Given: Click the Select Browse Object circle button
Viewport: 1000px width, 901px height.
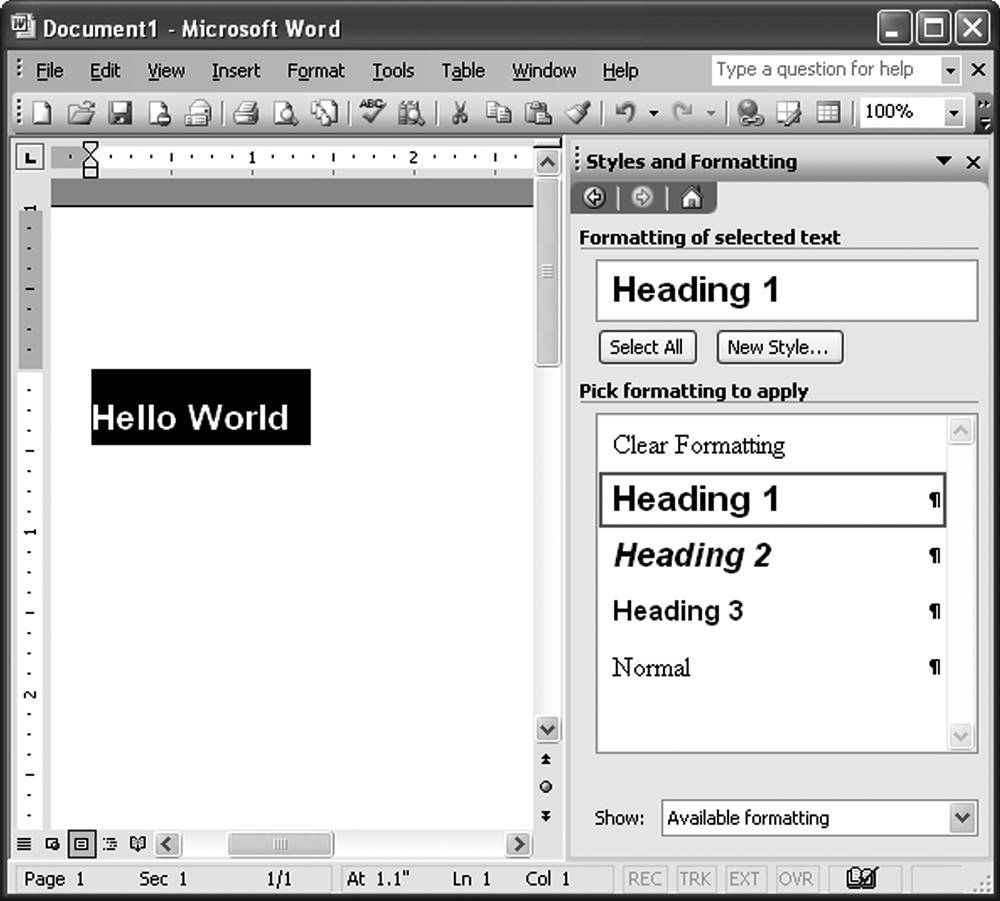Looking at the screenshot, I should click(546, 787).
